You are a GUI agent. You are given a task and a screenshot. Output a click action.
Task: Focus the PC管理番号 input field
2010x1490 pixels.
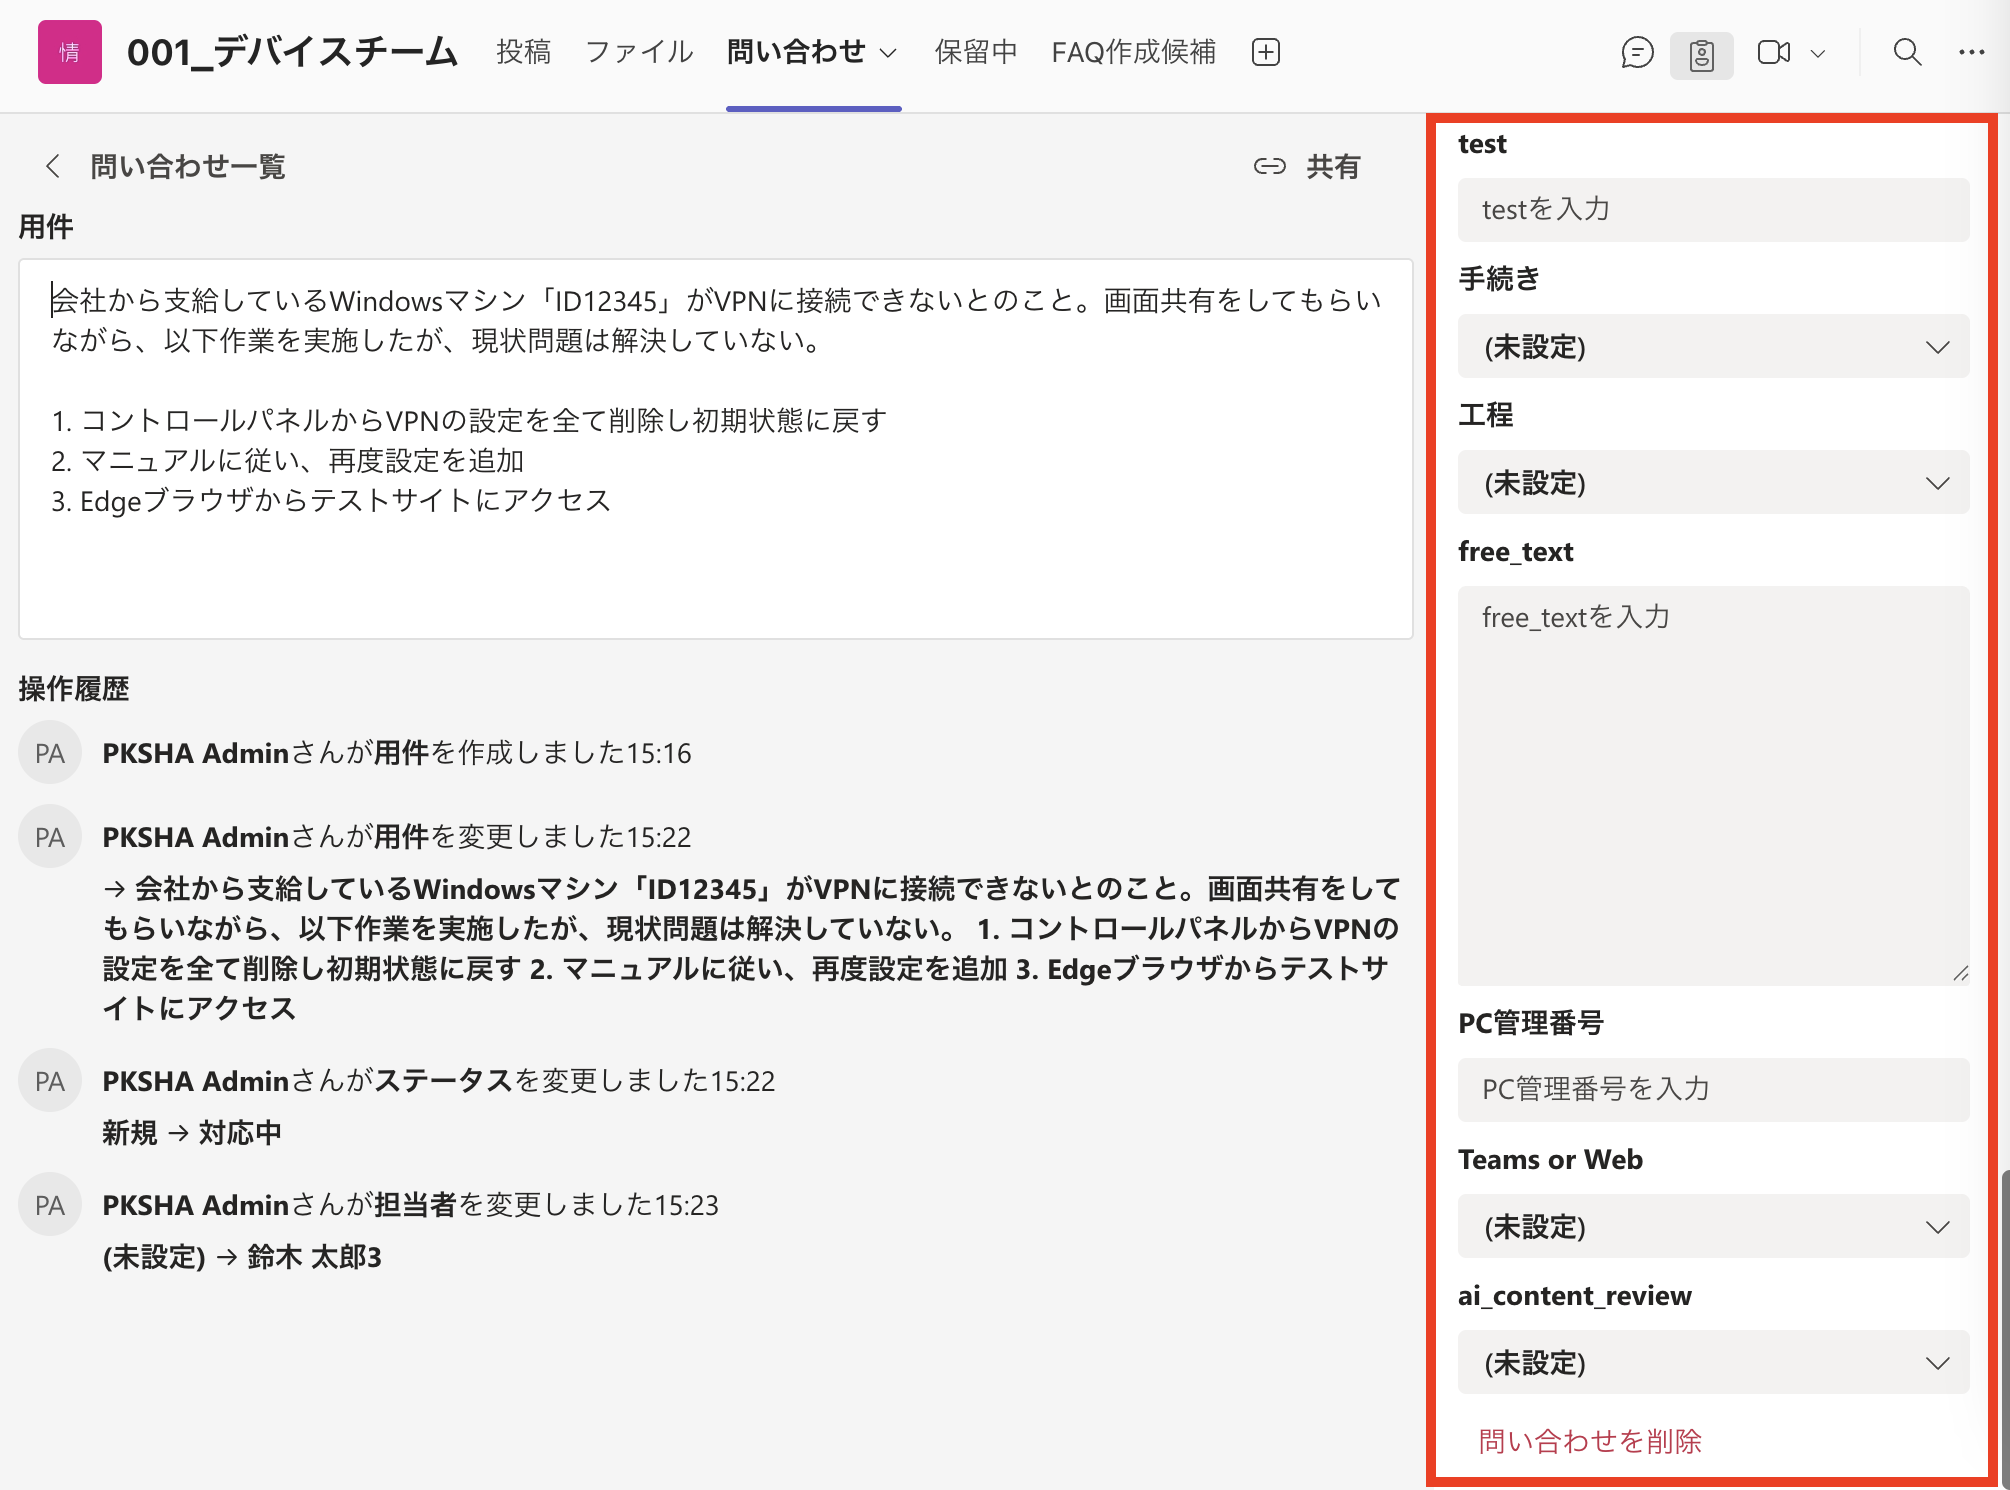pos(1713,1089)
